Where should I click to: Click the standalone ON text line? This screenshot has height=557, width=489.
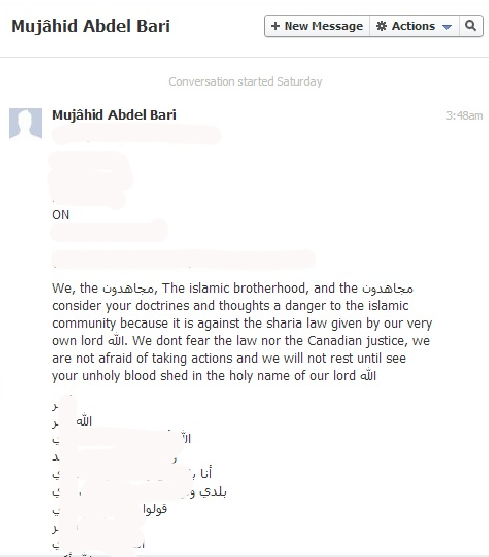(x=60, y=215)
